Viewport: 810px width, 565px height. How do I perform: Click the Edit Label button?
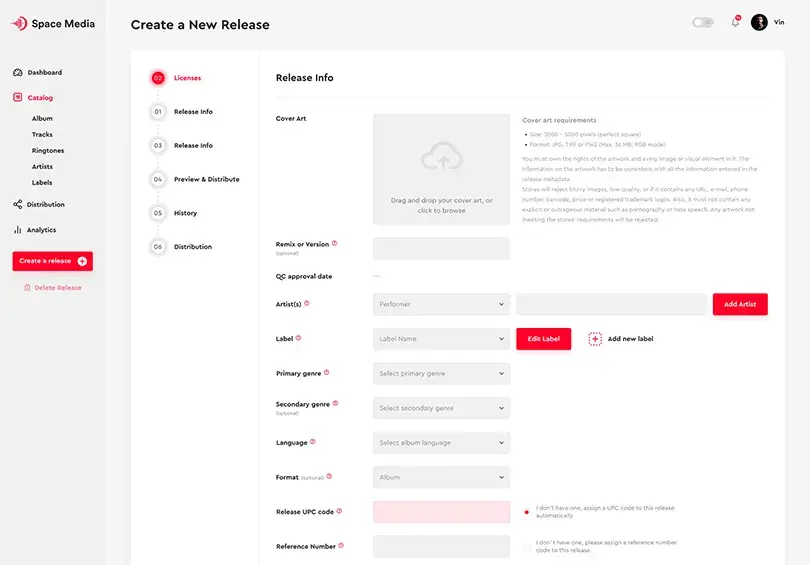click(543, 339)
